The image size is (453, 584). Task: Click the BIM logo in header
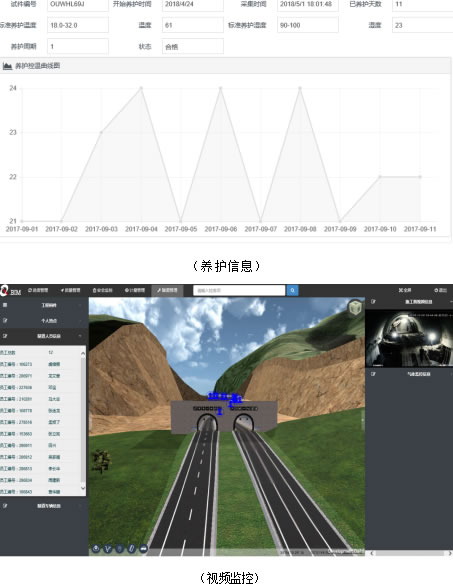point(10,291)
